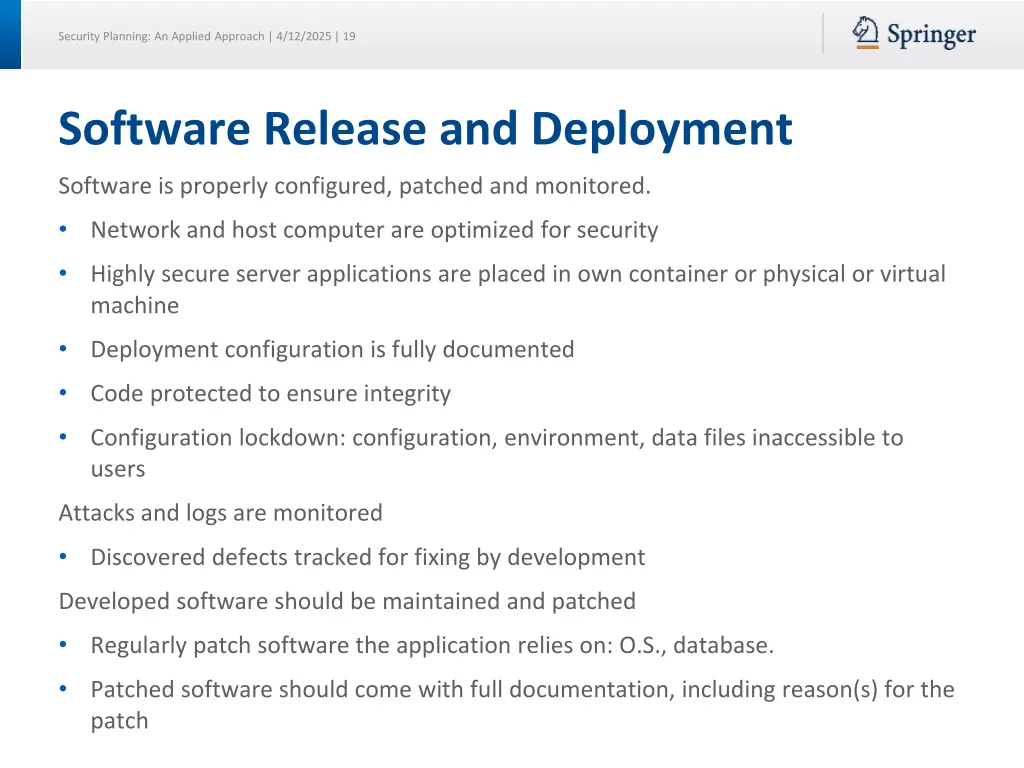Click the bullet starting 'Patched software should come with'
The width and height of the screenshot is (1024, 768).
[x=522, y=705]
